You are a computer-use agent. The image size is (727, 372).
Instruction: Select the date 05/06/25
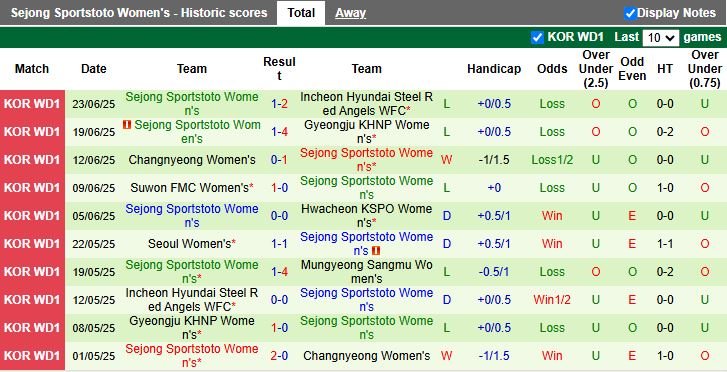point(94,216)
